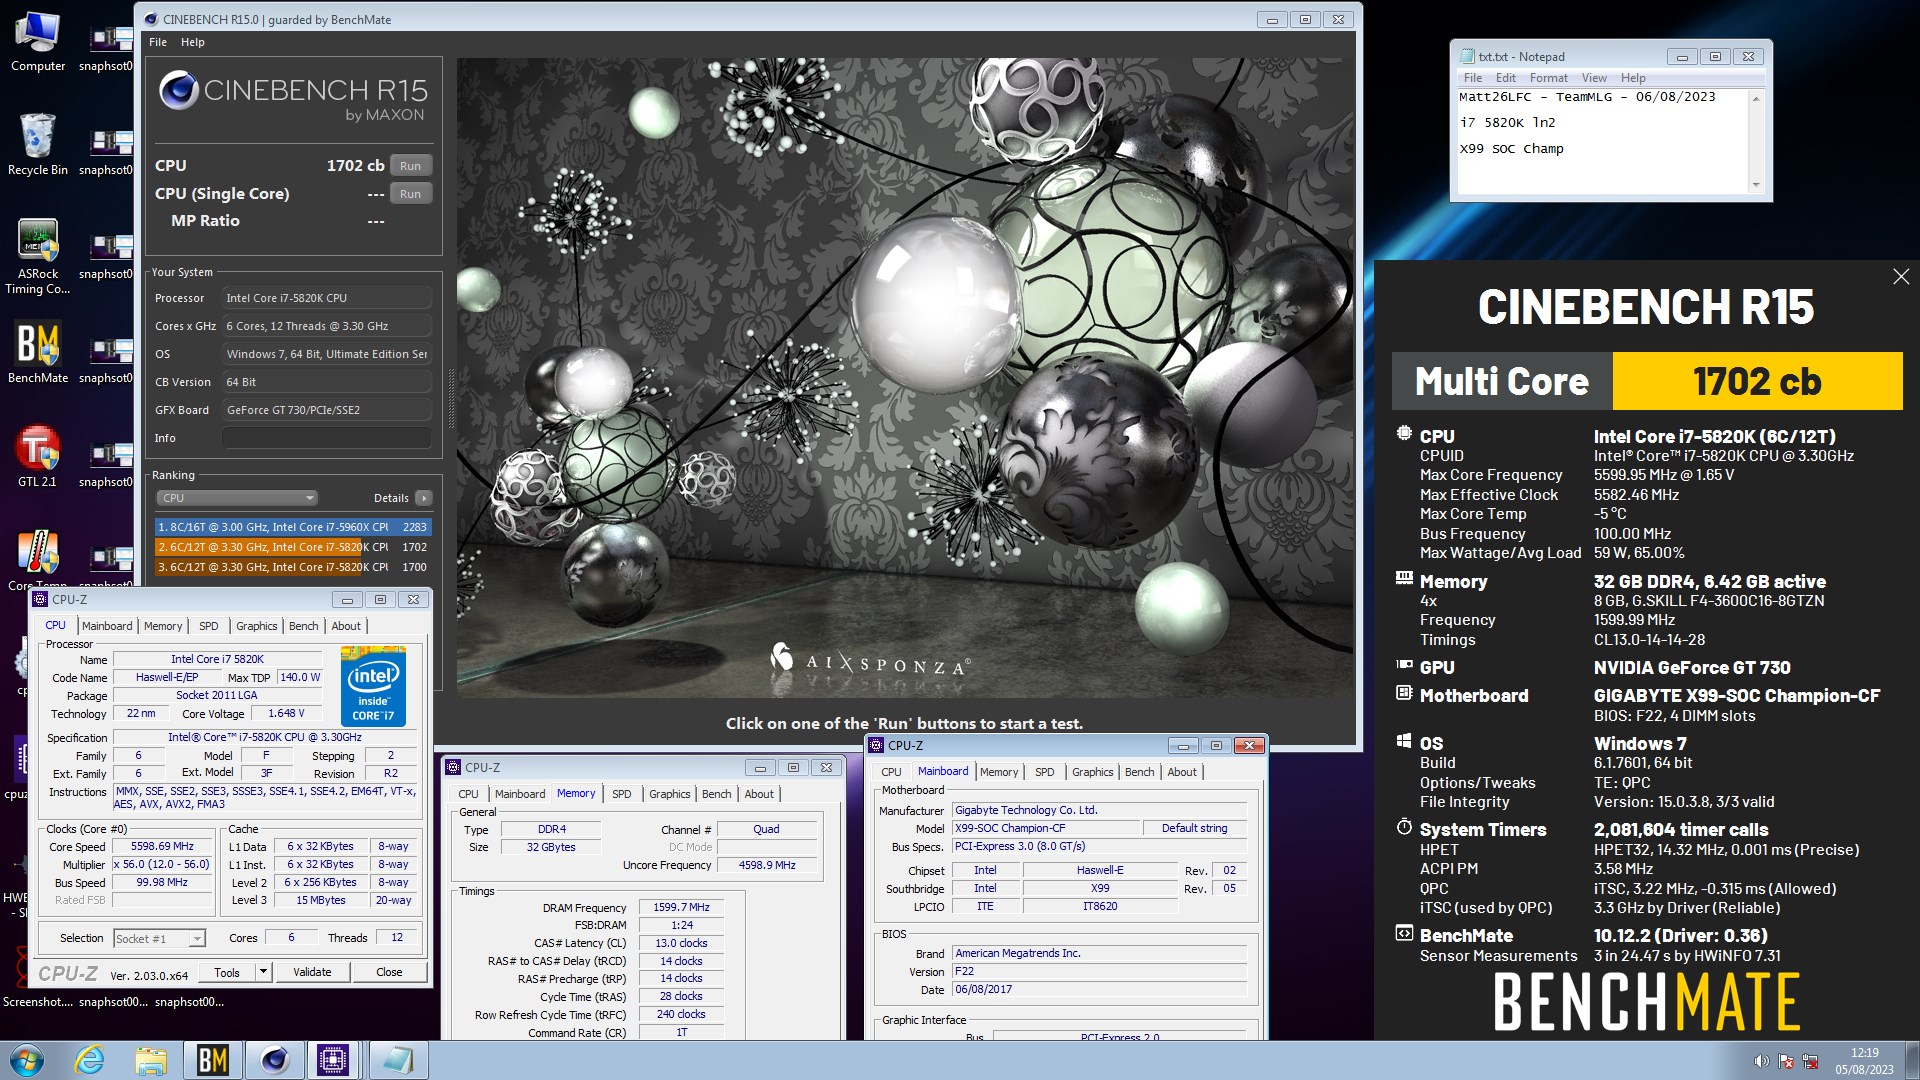Switch to Bench tab in processor CPU-Z window
The image size is (1920, 1080).
tap(303, 626)
